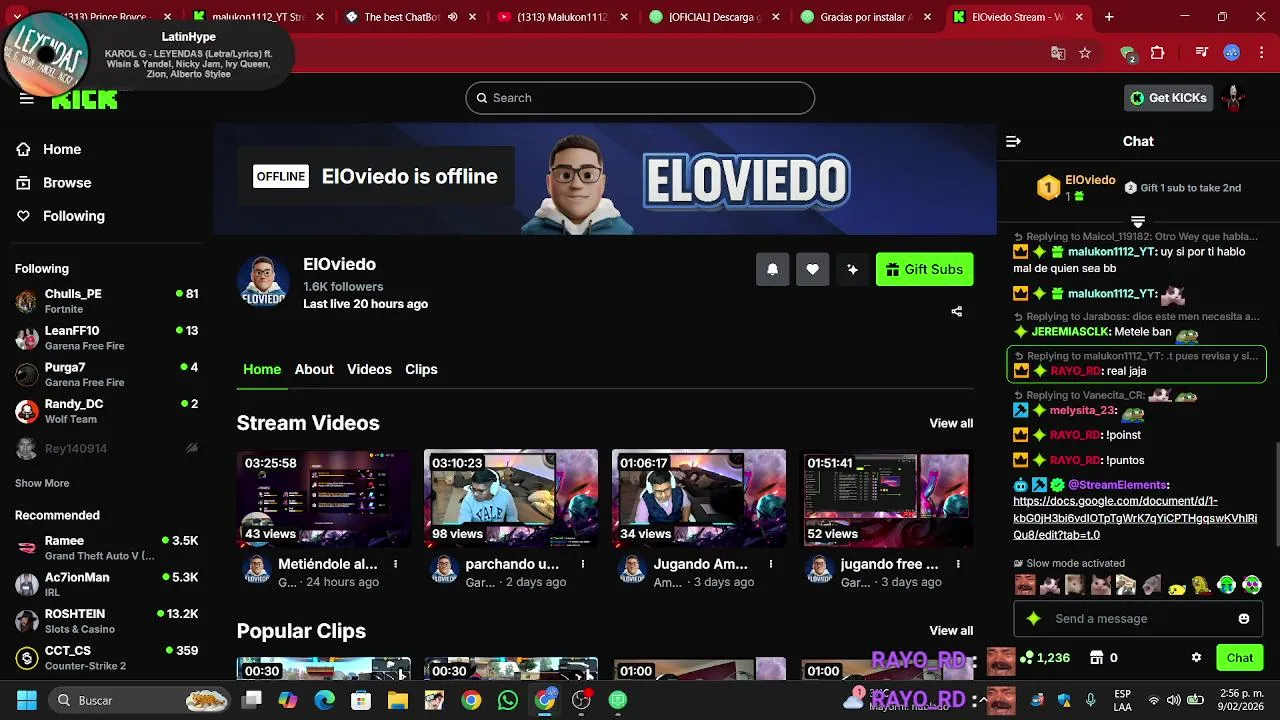
Task: Open the 01:51:41 stream video thumbnail
Action: [x=886, y=498]
